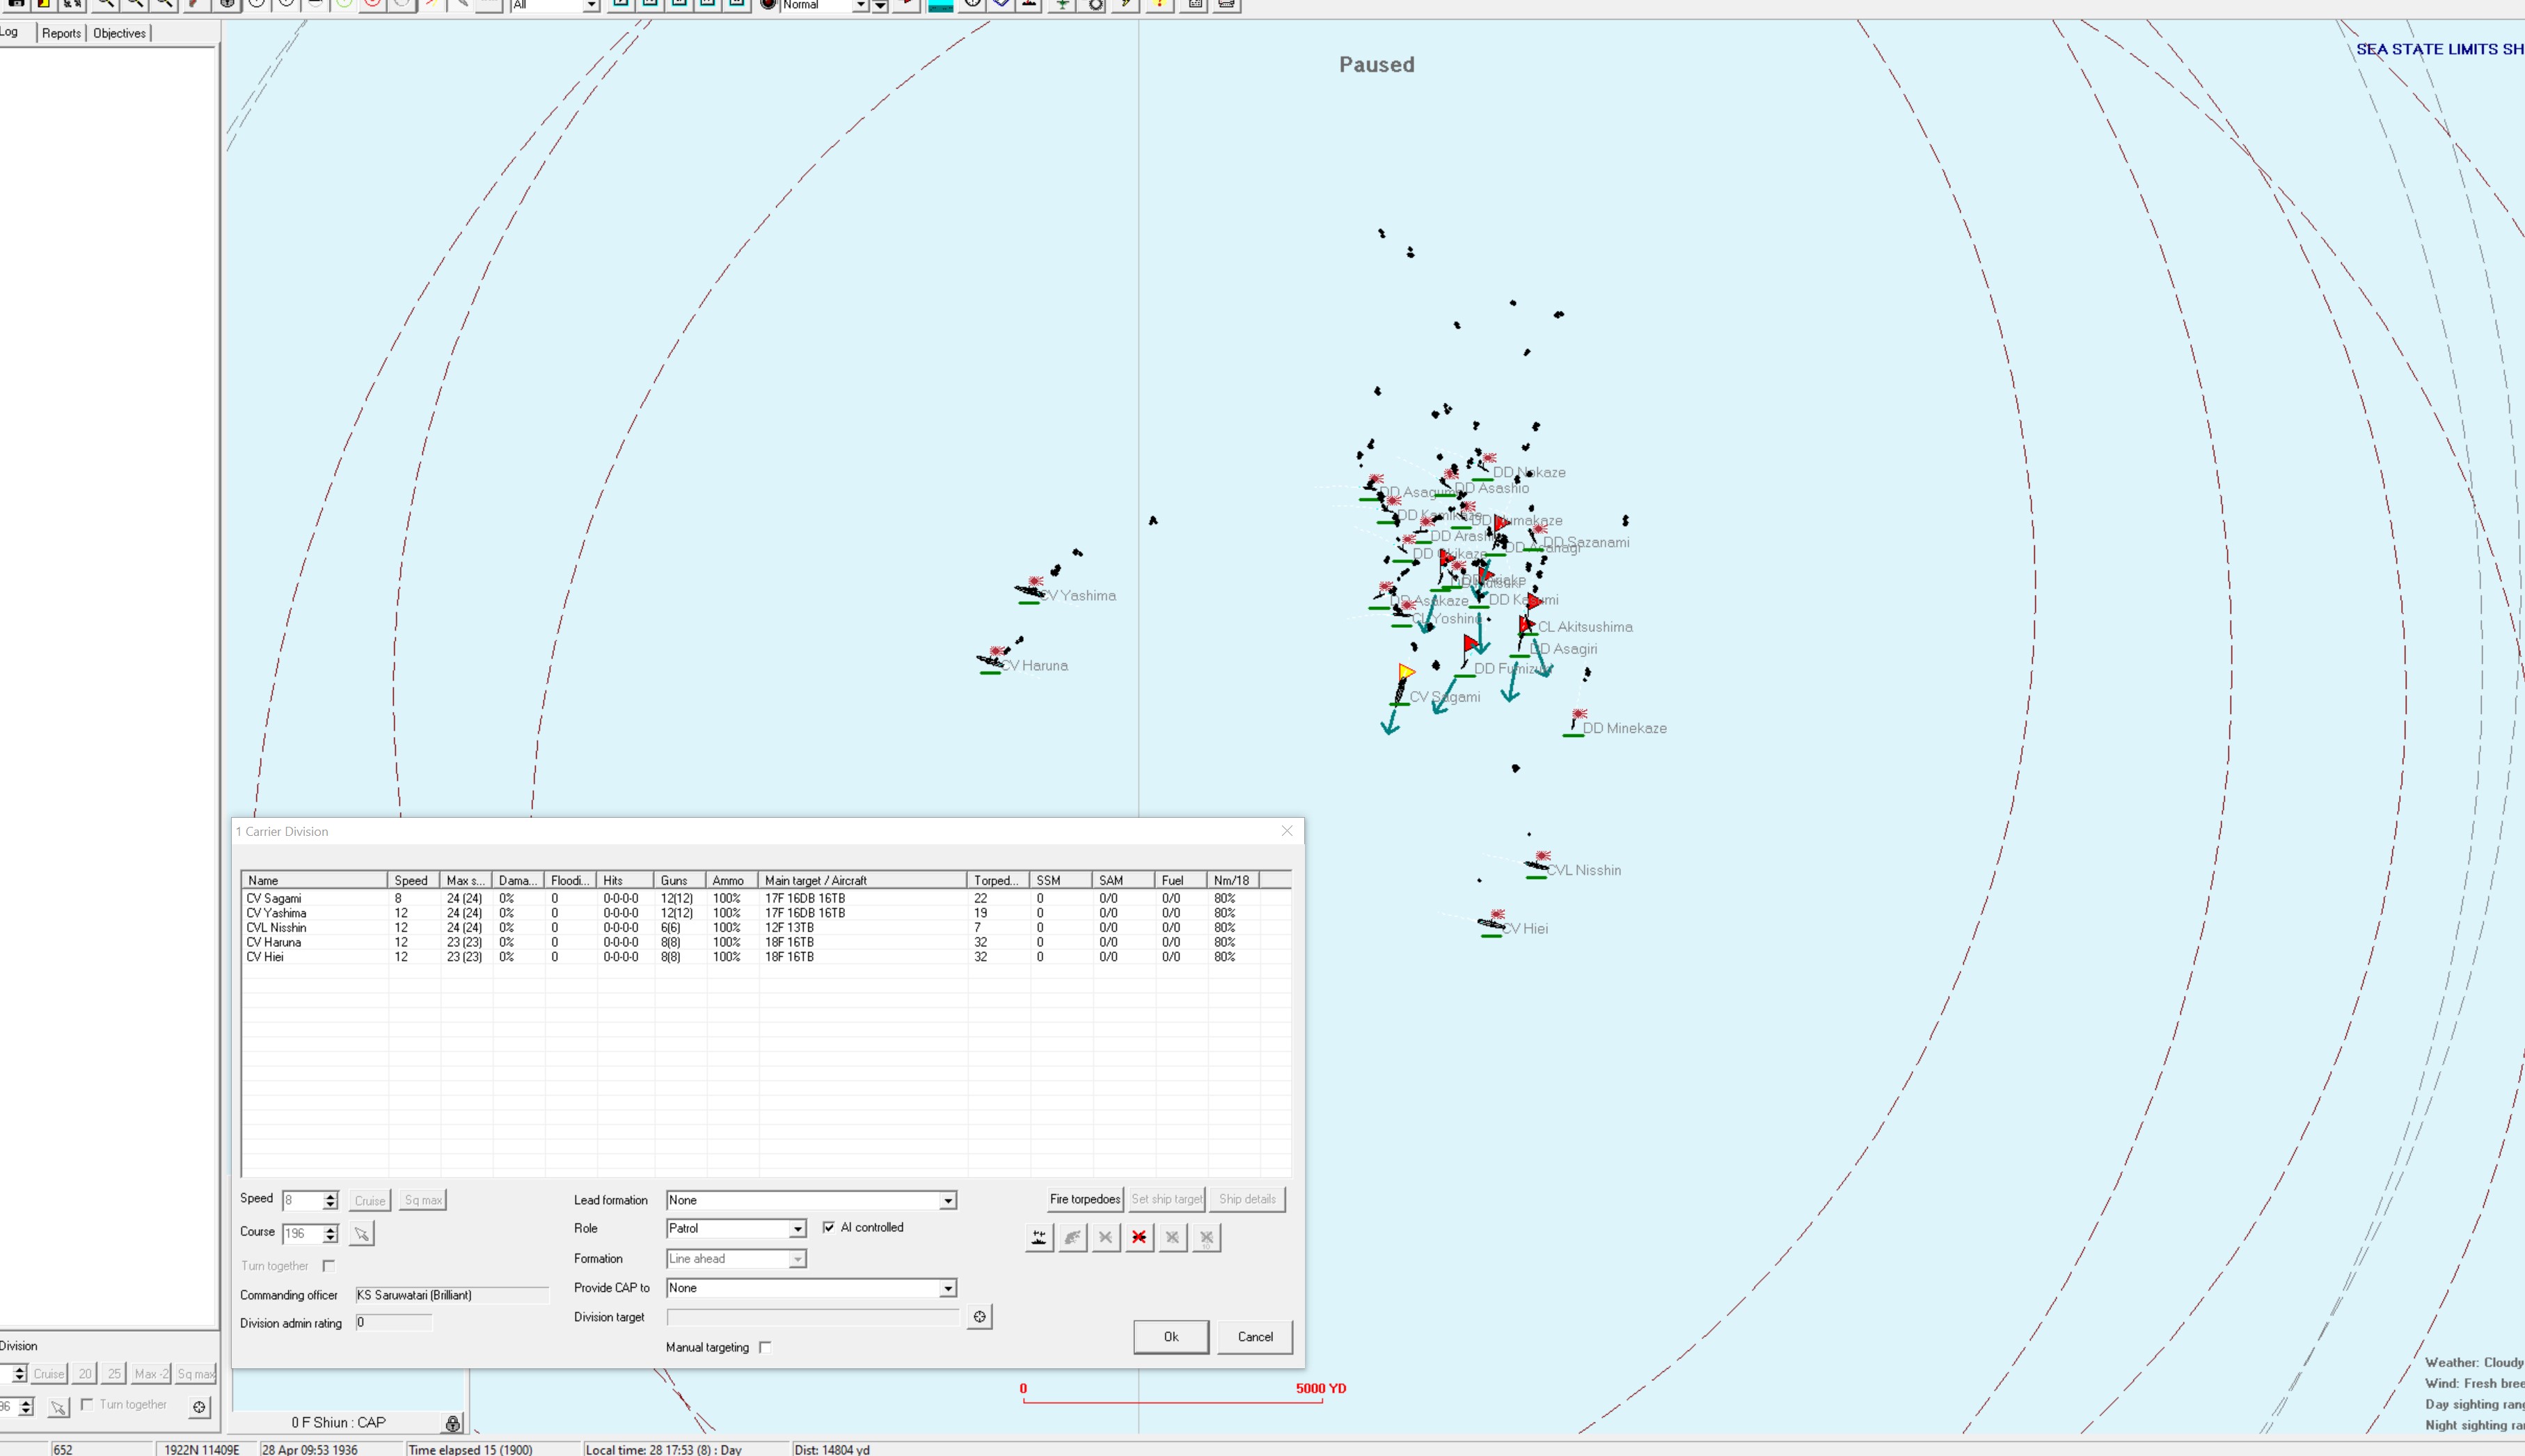Click the crosshair icon beside Division target
The height and width of the screenshot is (1456, 2525).
979,1317
